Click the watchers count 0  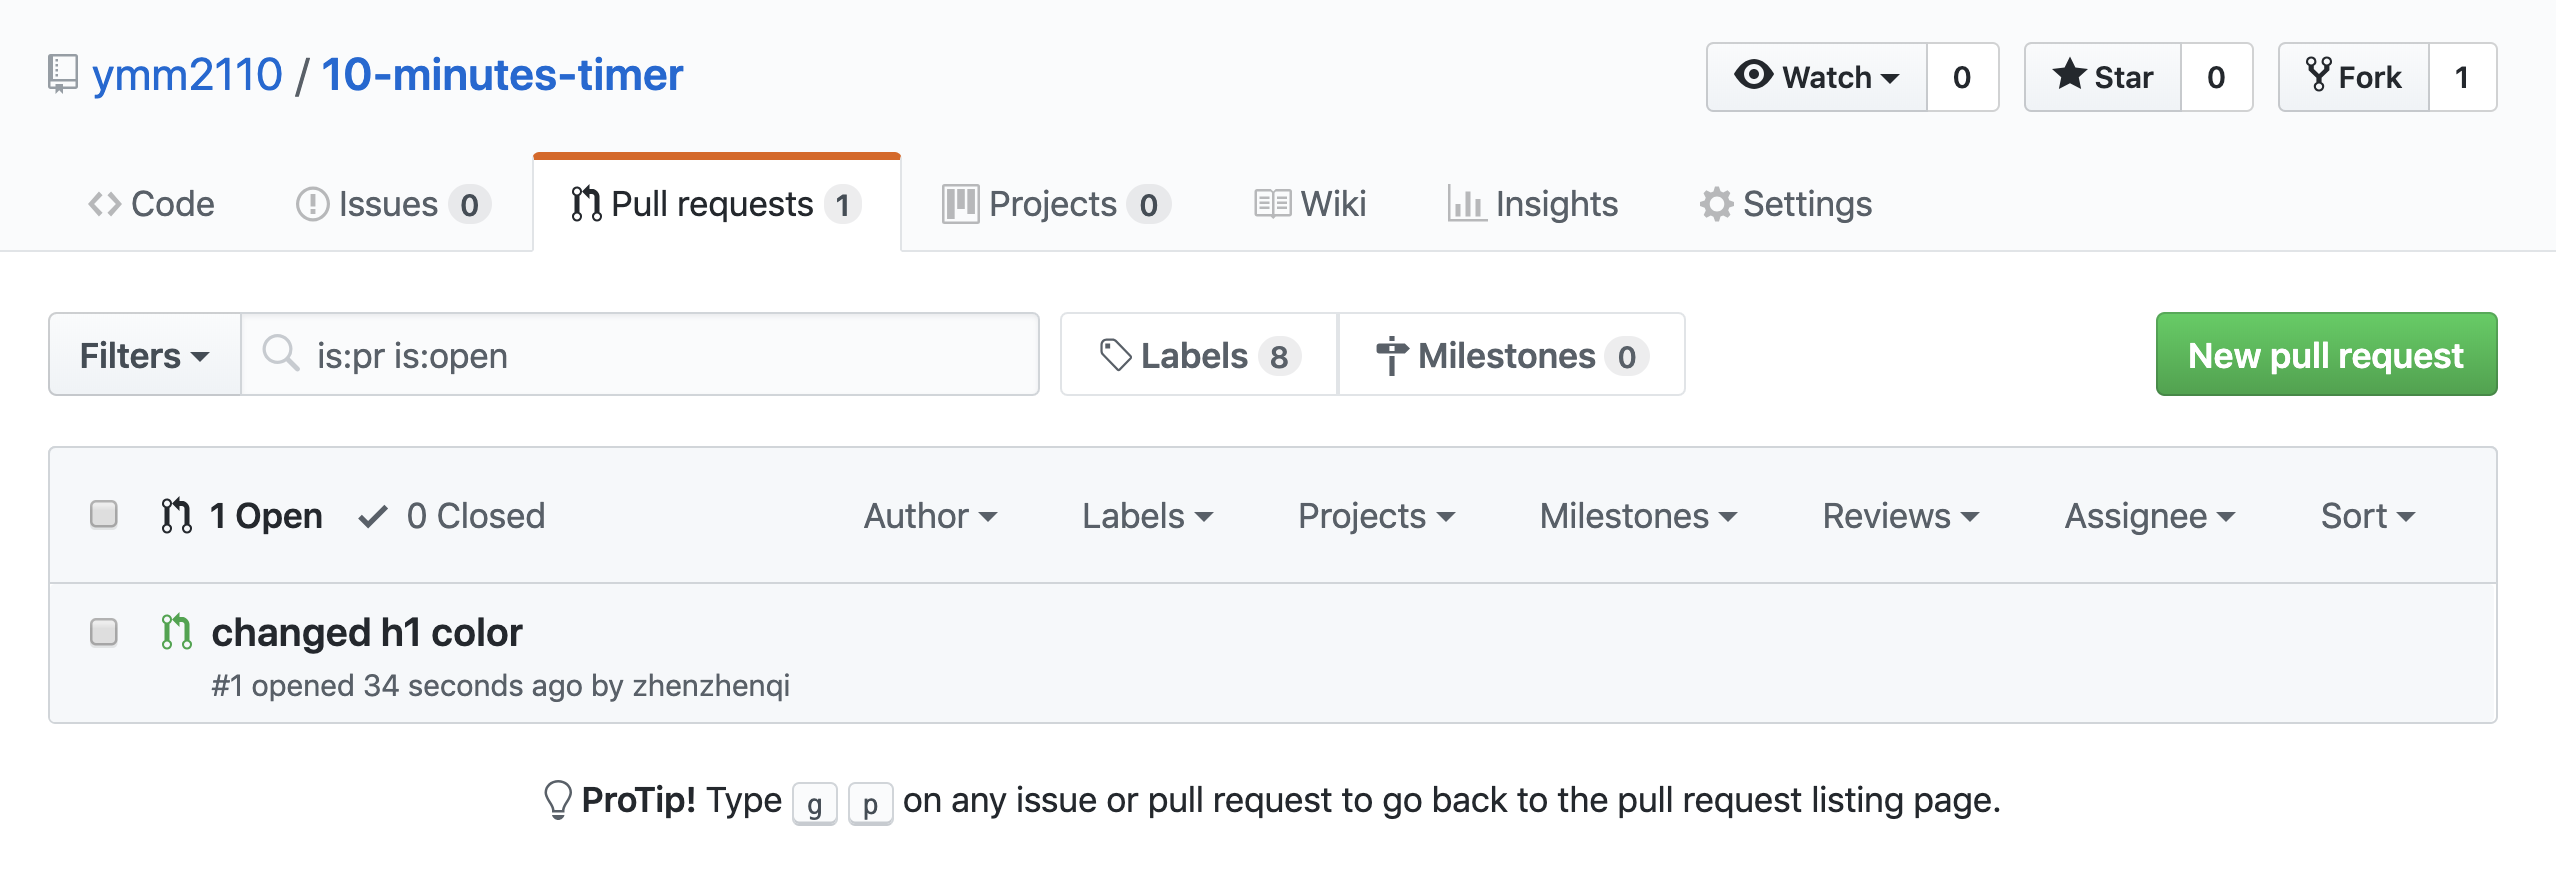click(x=1962, y=77)
